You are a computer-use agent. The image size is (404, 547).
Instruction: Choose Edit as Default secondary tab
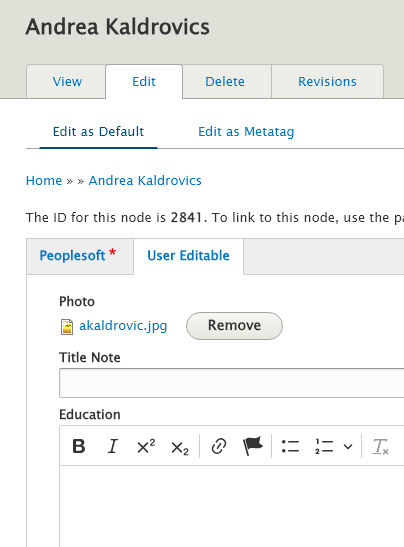click(x=98, y=132)
